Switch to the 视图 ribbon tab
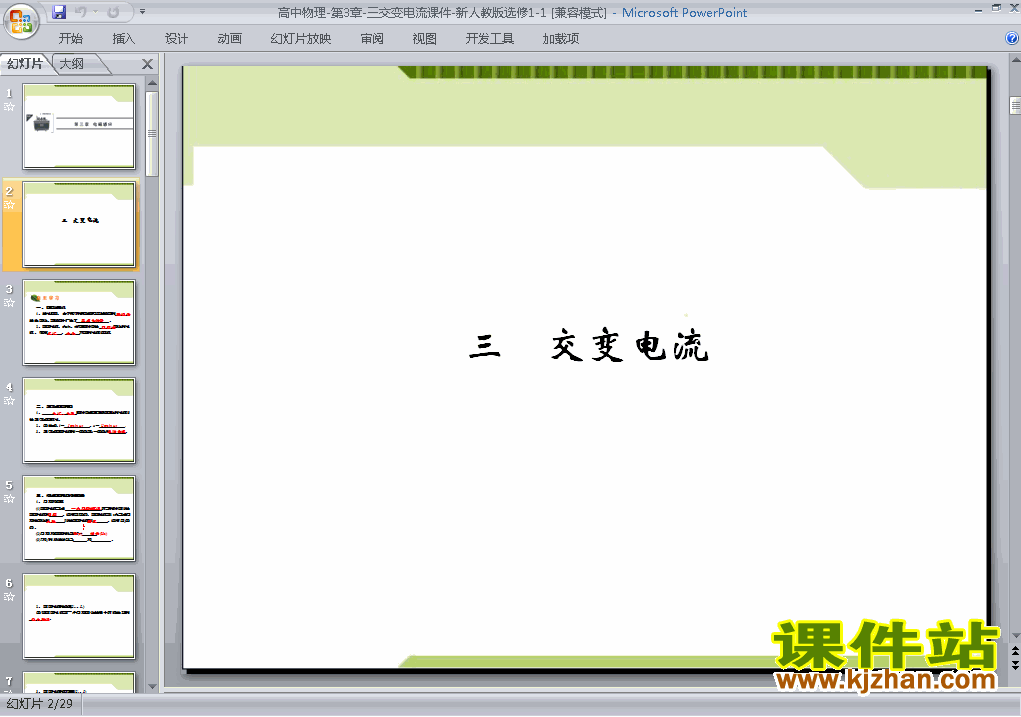The image size is (1021, 717). tap(425, 38)
